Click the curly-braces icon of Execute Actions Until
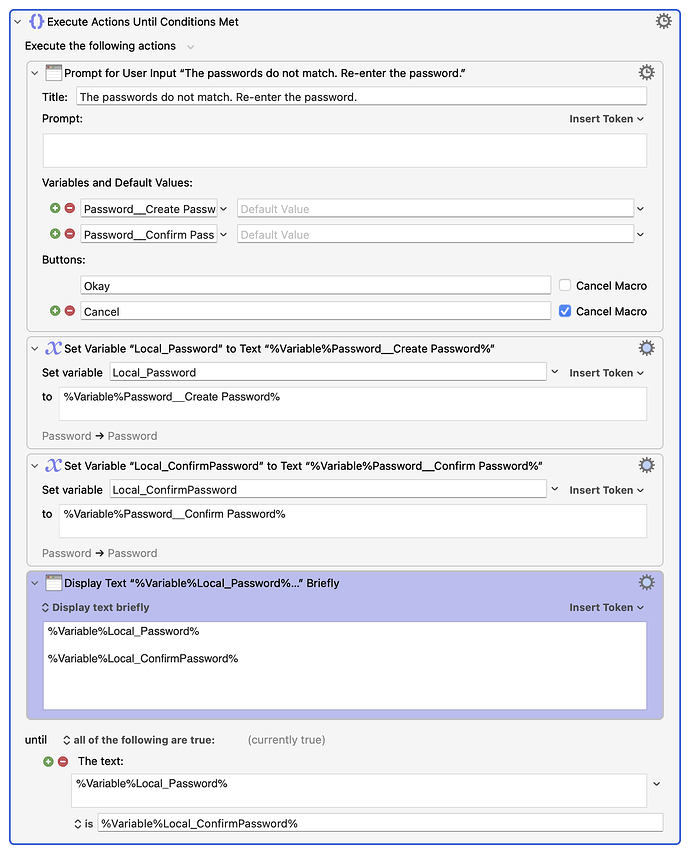The height and width of the screenshot is (854, 690). (x=36, y=22)
